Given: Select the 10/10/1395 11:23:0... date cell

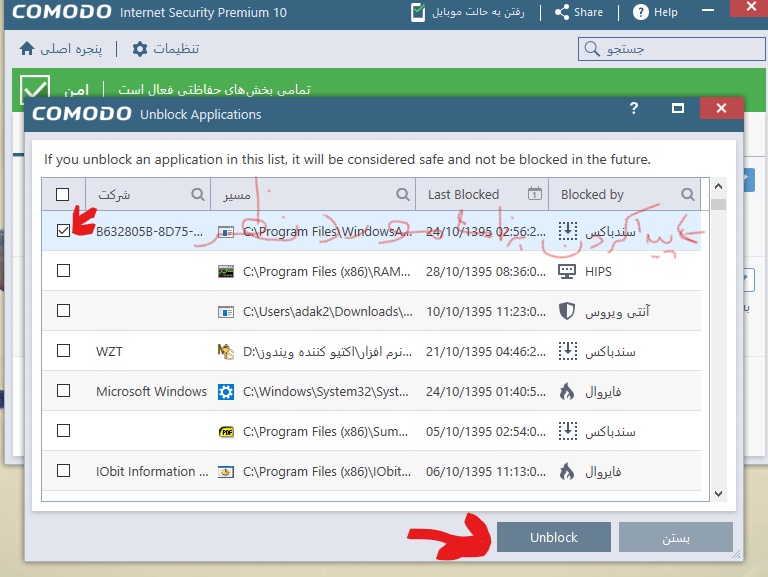Looking at the screenshot, I should 485,312.
